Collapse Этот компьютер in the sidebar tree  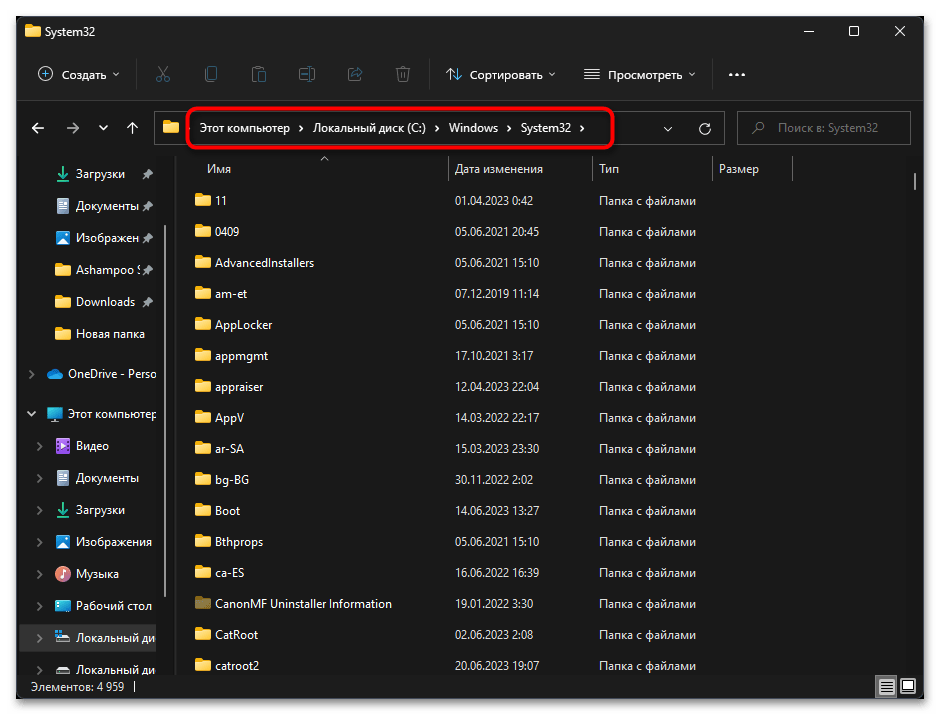pos(30,413)
